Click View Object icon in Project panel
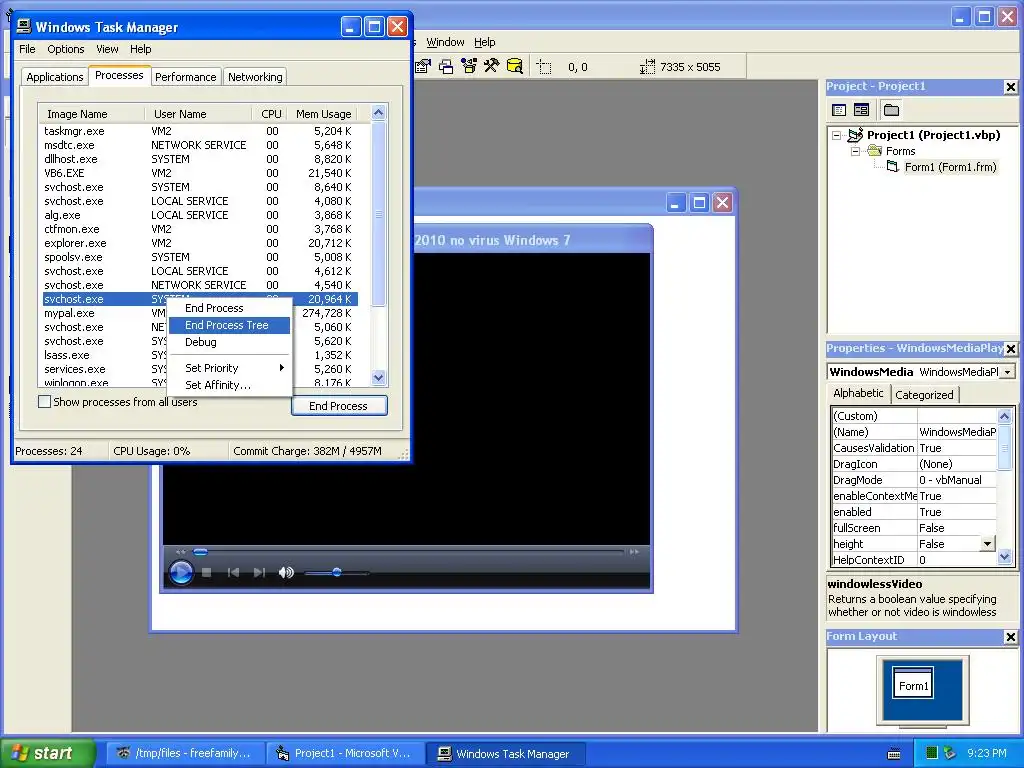 click(x=861, y=110)
